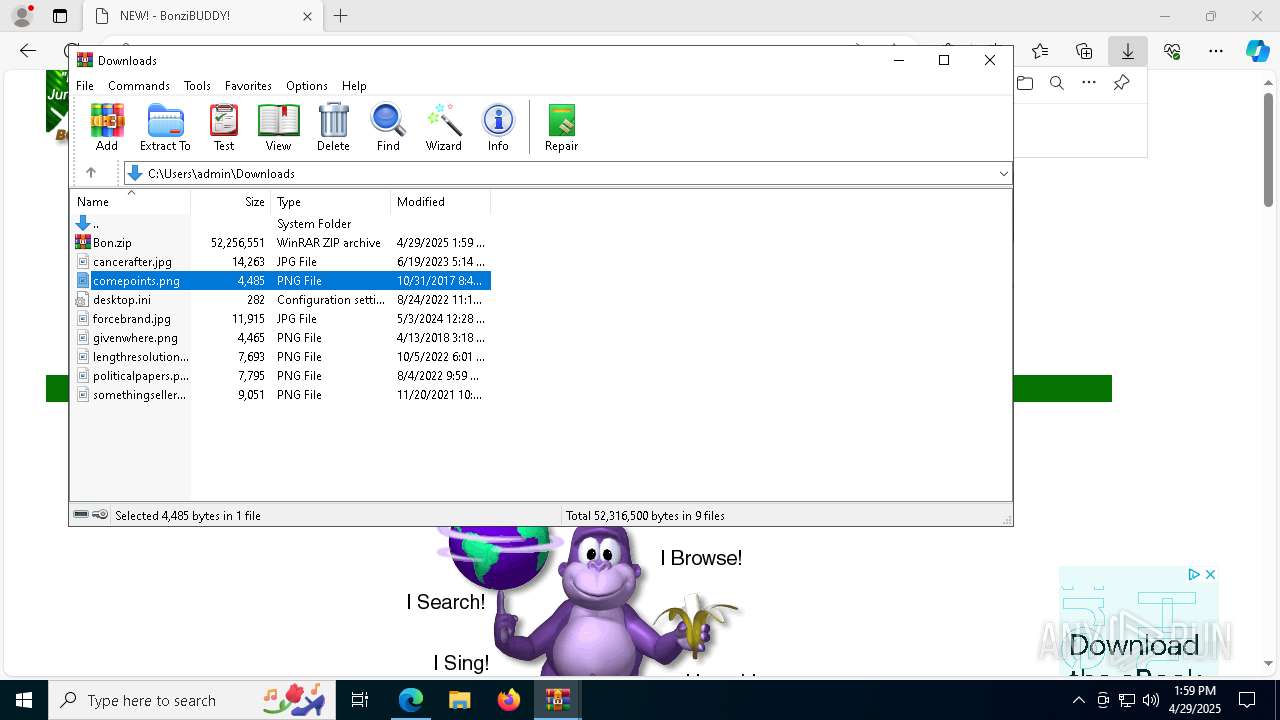Go back in Edge browser

tap(28, 51)
